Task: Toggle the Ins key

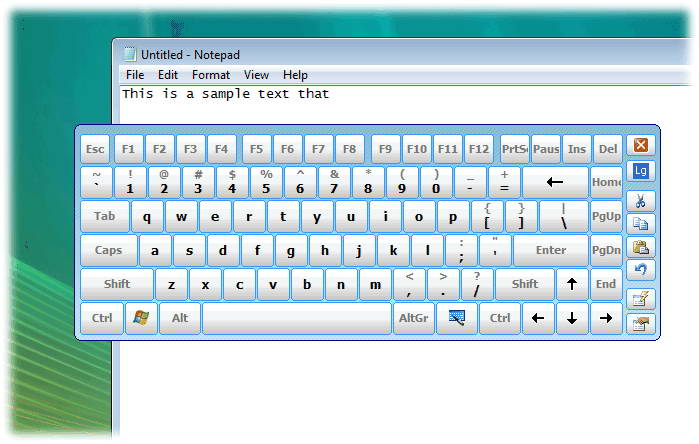Action: pyautogui.click(x=577, y=149)
